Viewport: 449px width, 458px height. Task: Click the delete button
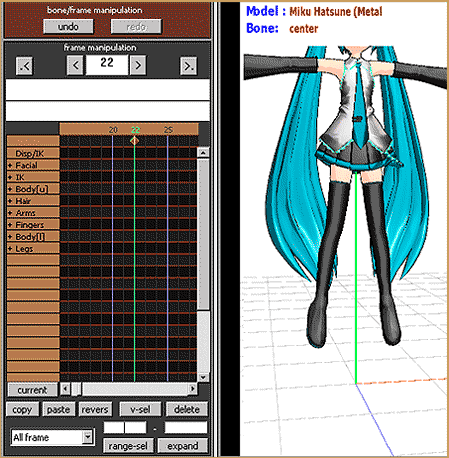click(187, 409)
